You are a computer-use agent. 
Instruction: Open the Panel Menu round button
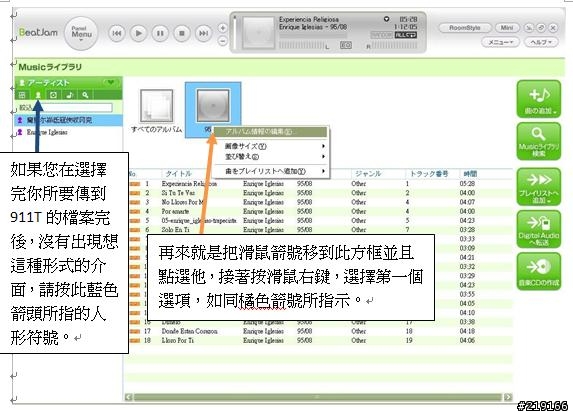[x=81, y=33]
